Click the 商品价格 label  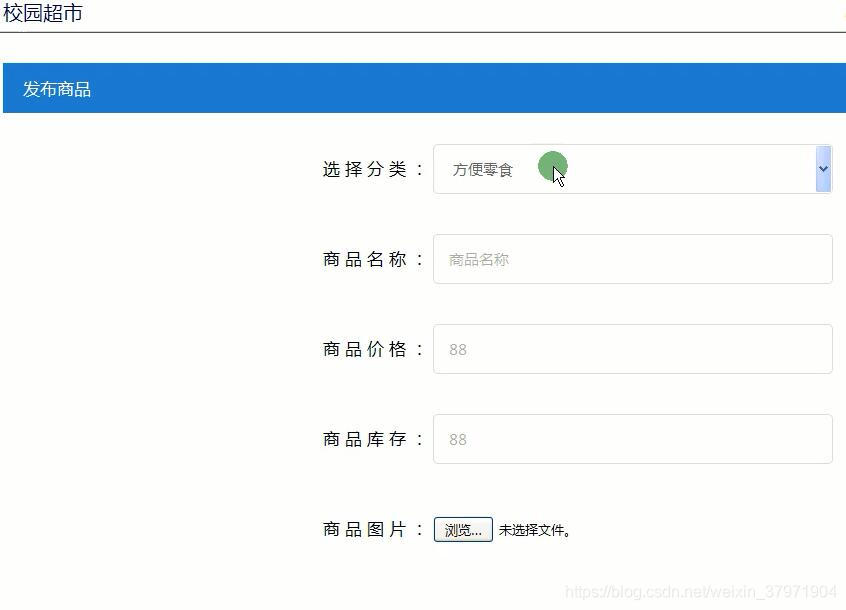click(x=373, y=349)
